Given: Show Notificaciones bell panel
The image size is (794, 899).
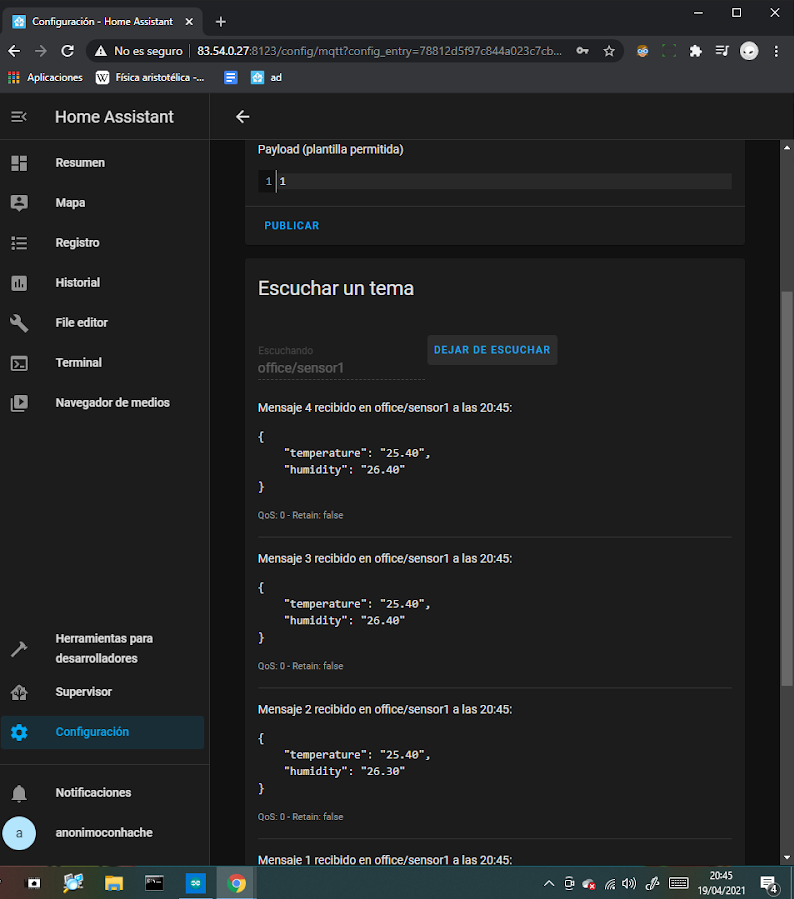Looking at the screenshot, I should [x=93, y=793].
